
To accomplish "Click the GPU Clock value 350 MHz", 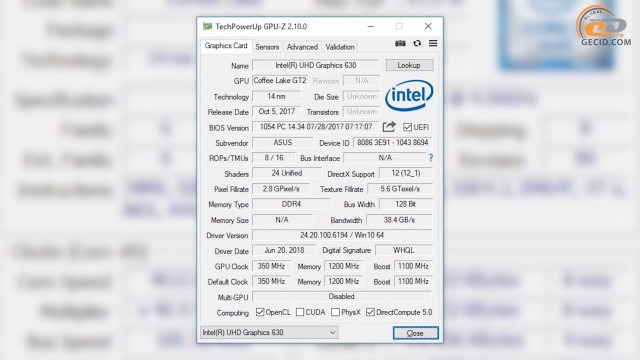I will 271,266.
